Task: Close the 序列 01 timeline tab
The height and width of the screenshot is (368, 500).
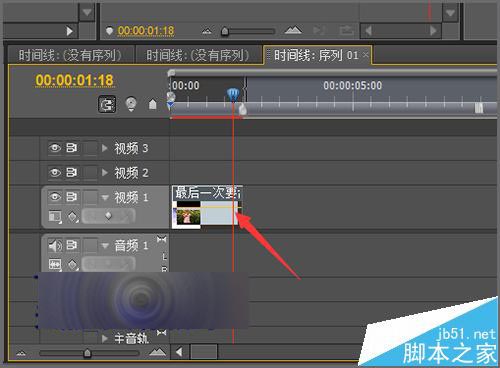Action: [366, 54]
